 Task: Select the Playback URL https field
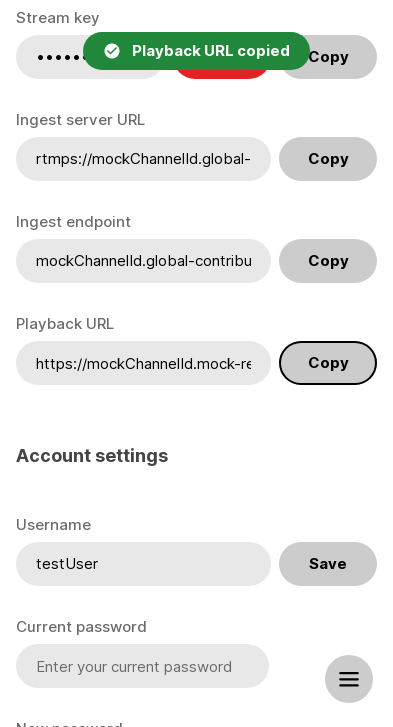pyautogui.click(x=143, y=363)
